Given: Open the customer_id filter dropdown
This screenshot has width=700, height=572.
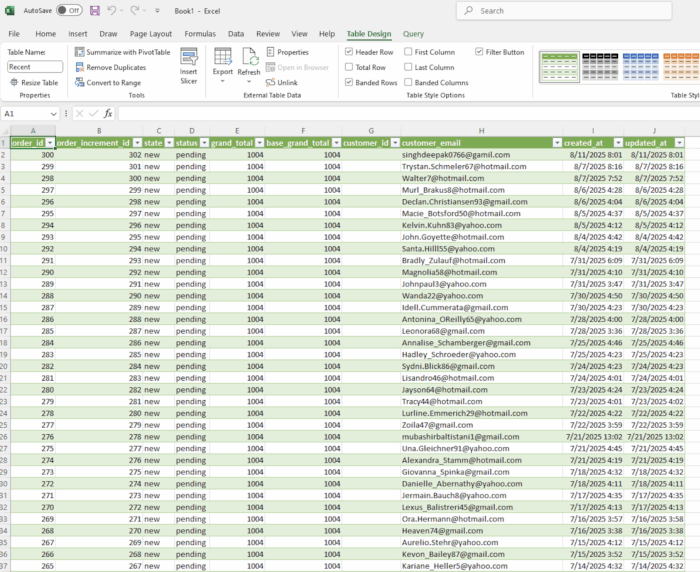Looking at the screenshot, I should pyautogui.click(x=395, y=143).
